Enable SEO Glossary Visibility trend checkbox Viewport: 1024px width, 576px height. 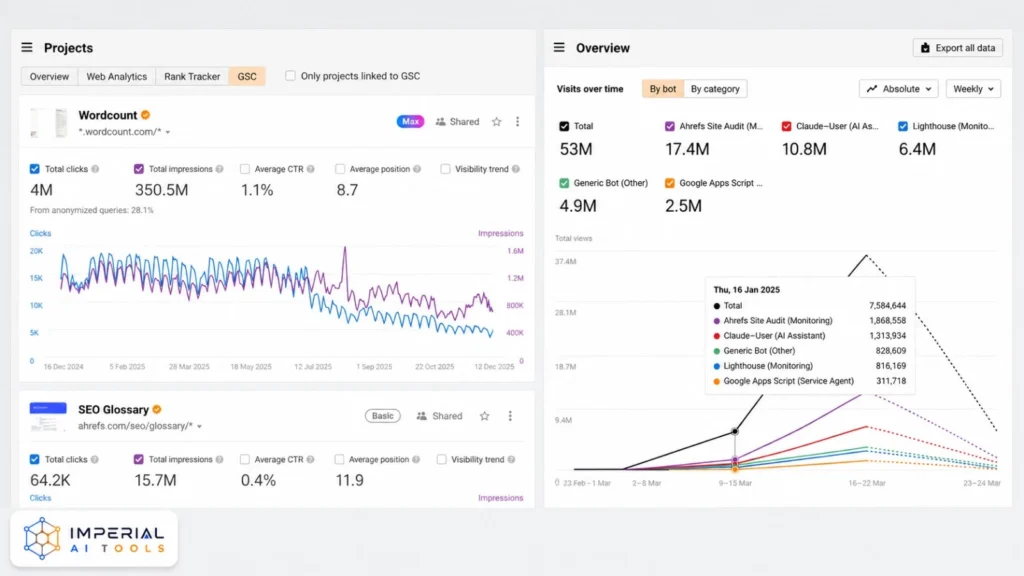(441, 460)
